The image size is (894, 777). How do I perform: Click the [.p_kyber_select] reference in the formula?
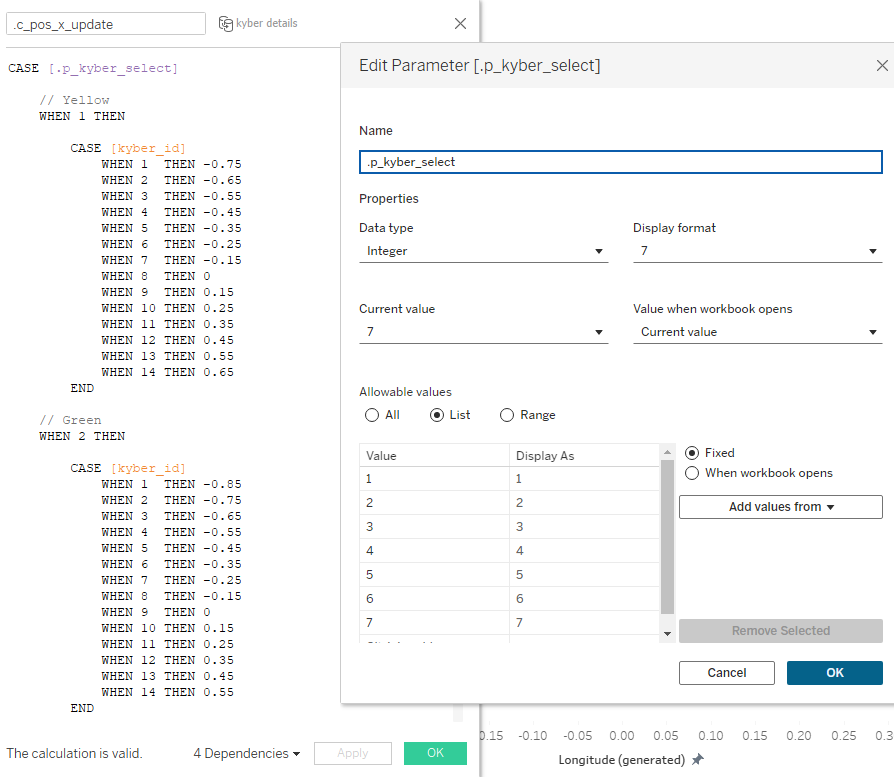coord(113,68)
